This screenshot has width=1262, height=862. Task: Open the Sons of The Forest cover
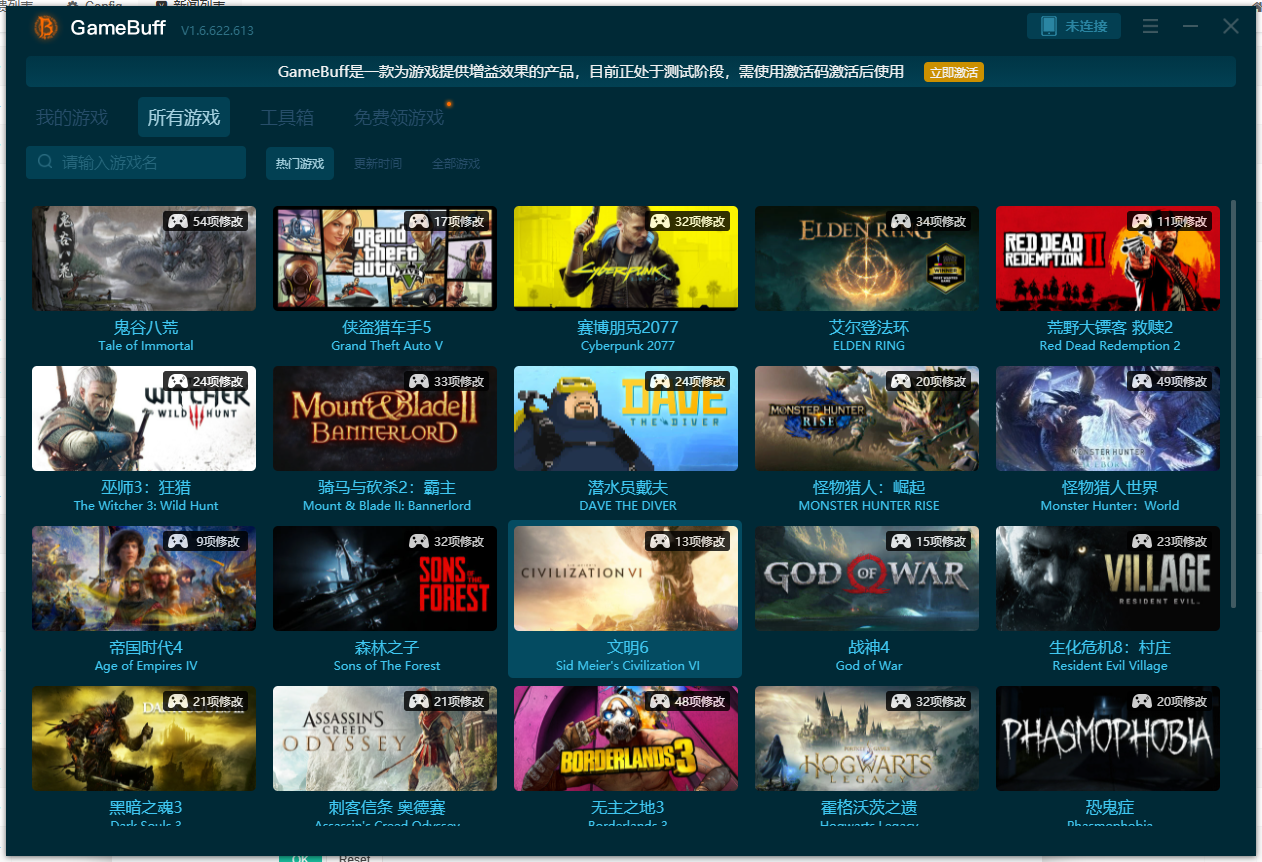[x=385, y=579]
